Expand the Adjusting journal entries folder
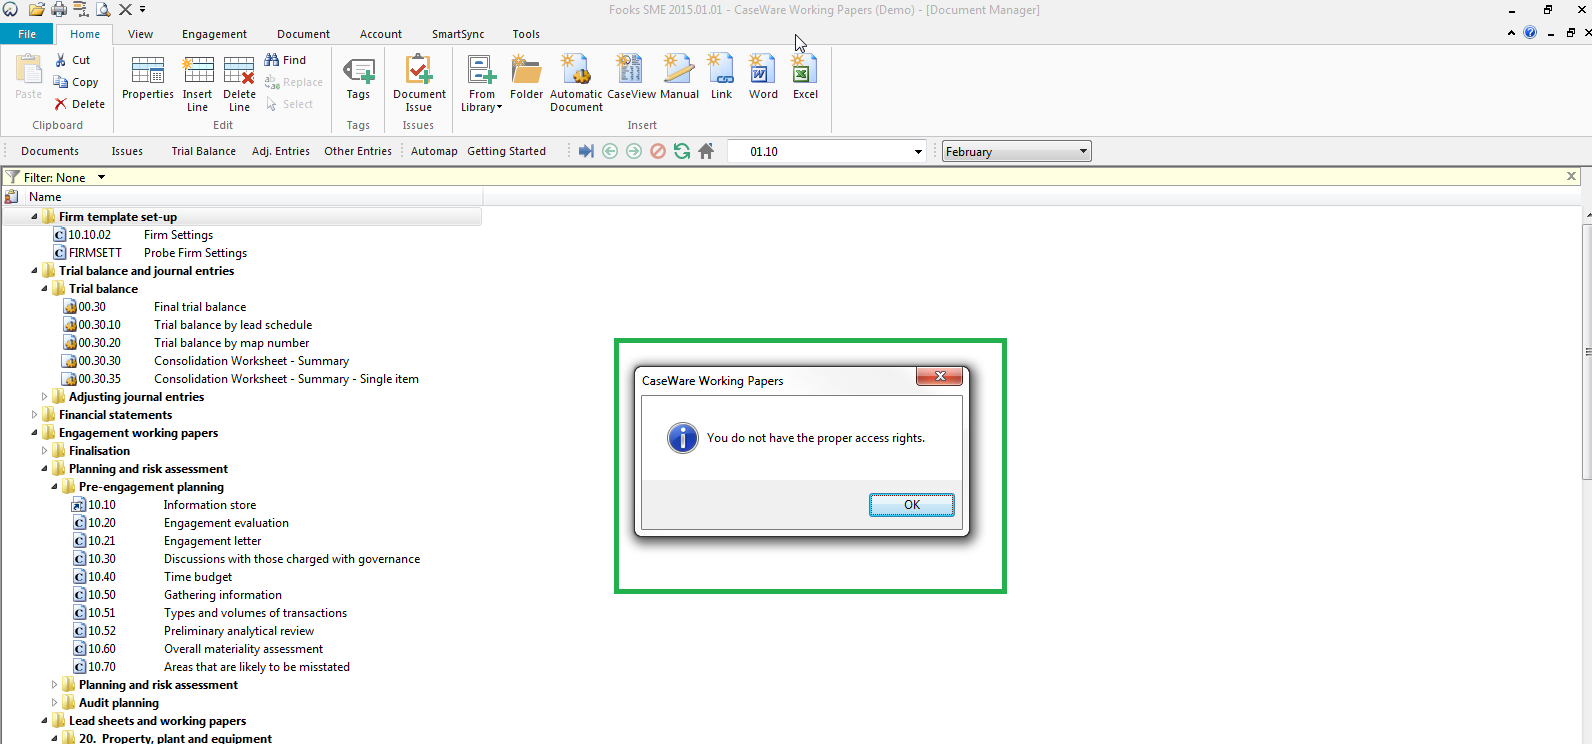 tap(44, 397)
